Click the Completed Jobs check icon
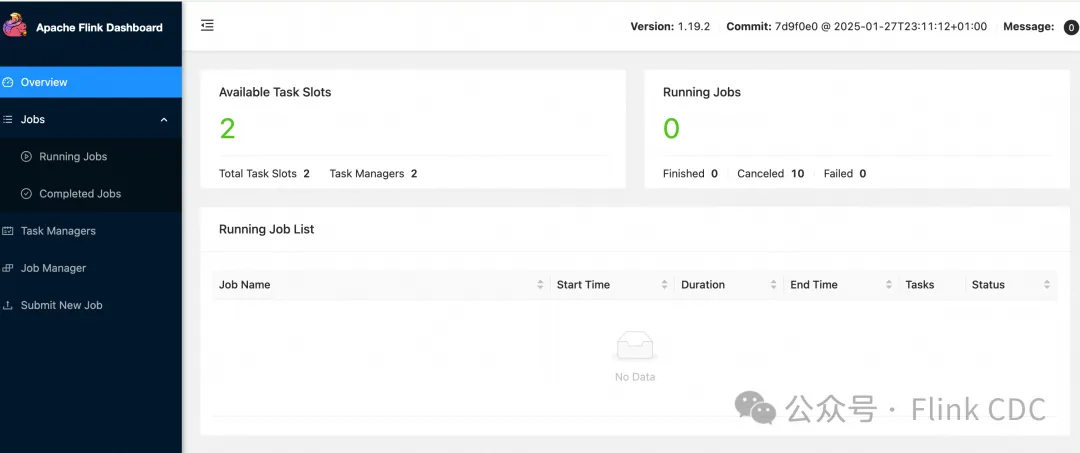The height and width of the screenshot is (453, 1080). [x=26, y=194]
